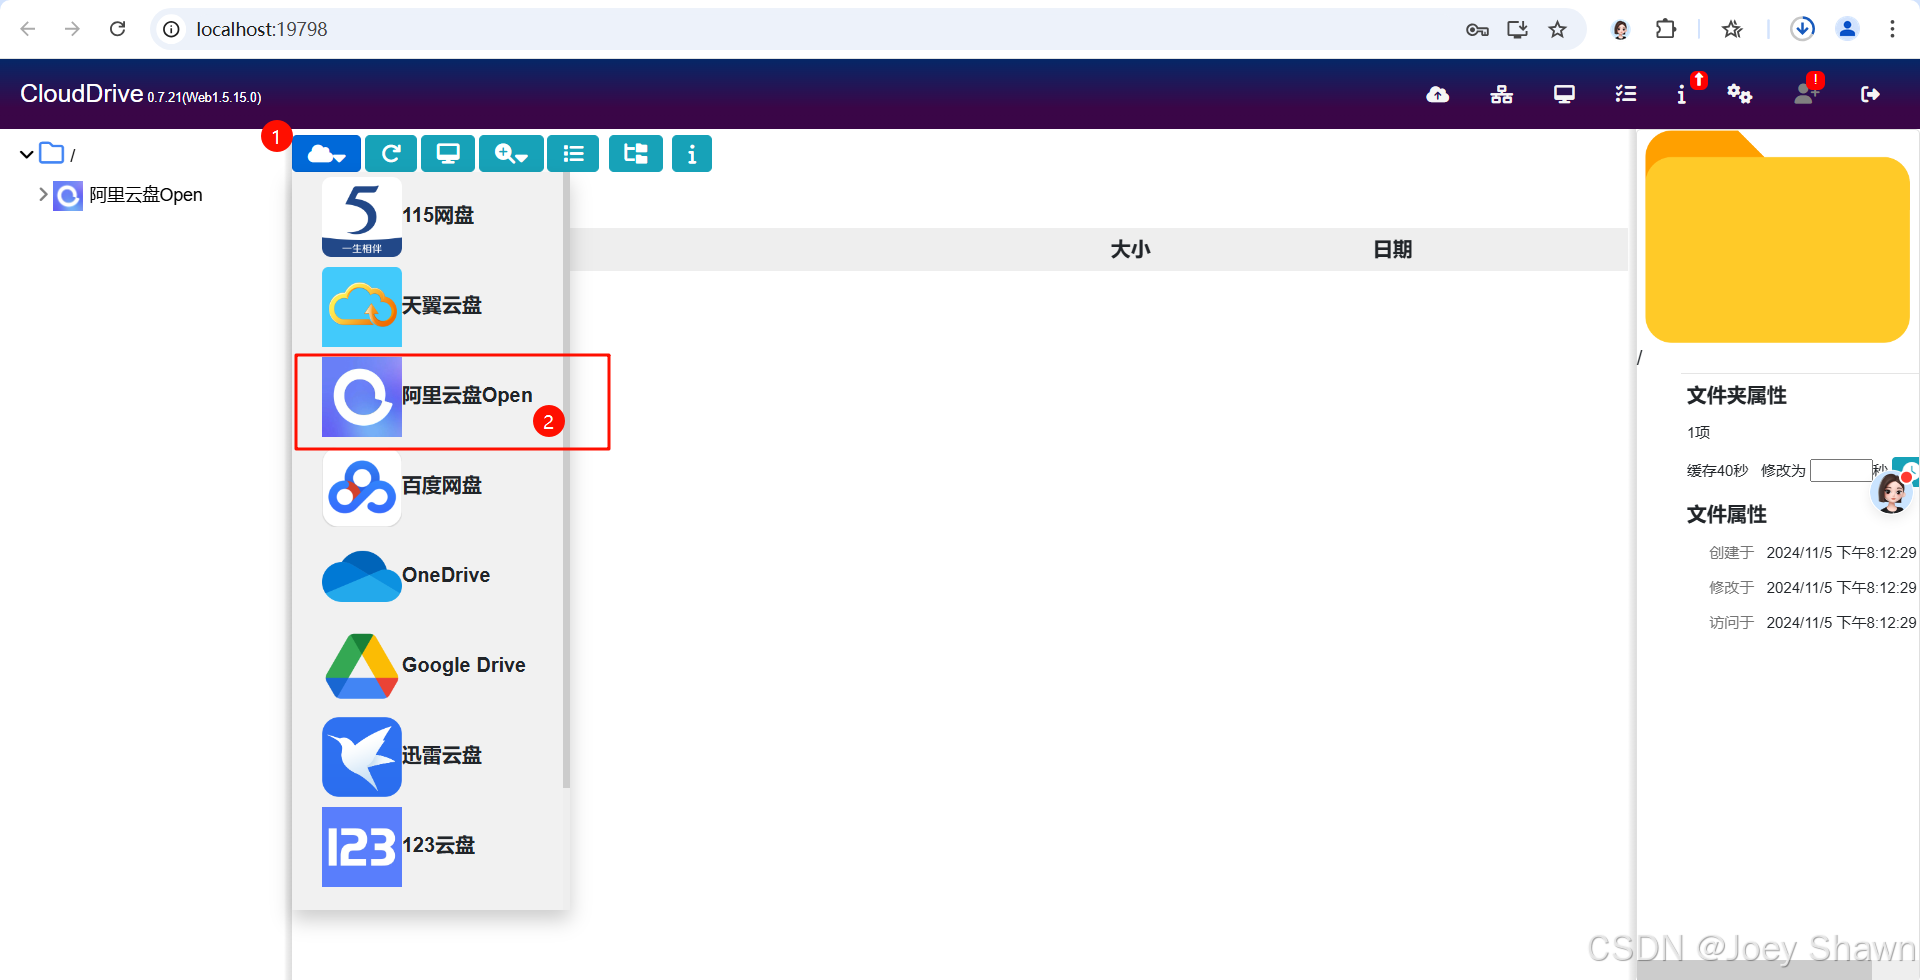Open the add cloud storage dropdown
The image size is (1920, 980).
pos(326,154)
